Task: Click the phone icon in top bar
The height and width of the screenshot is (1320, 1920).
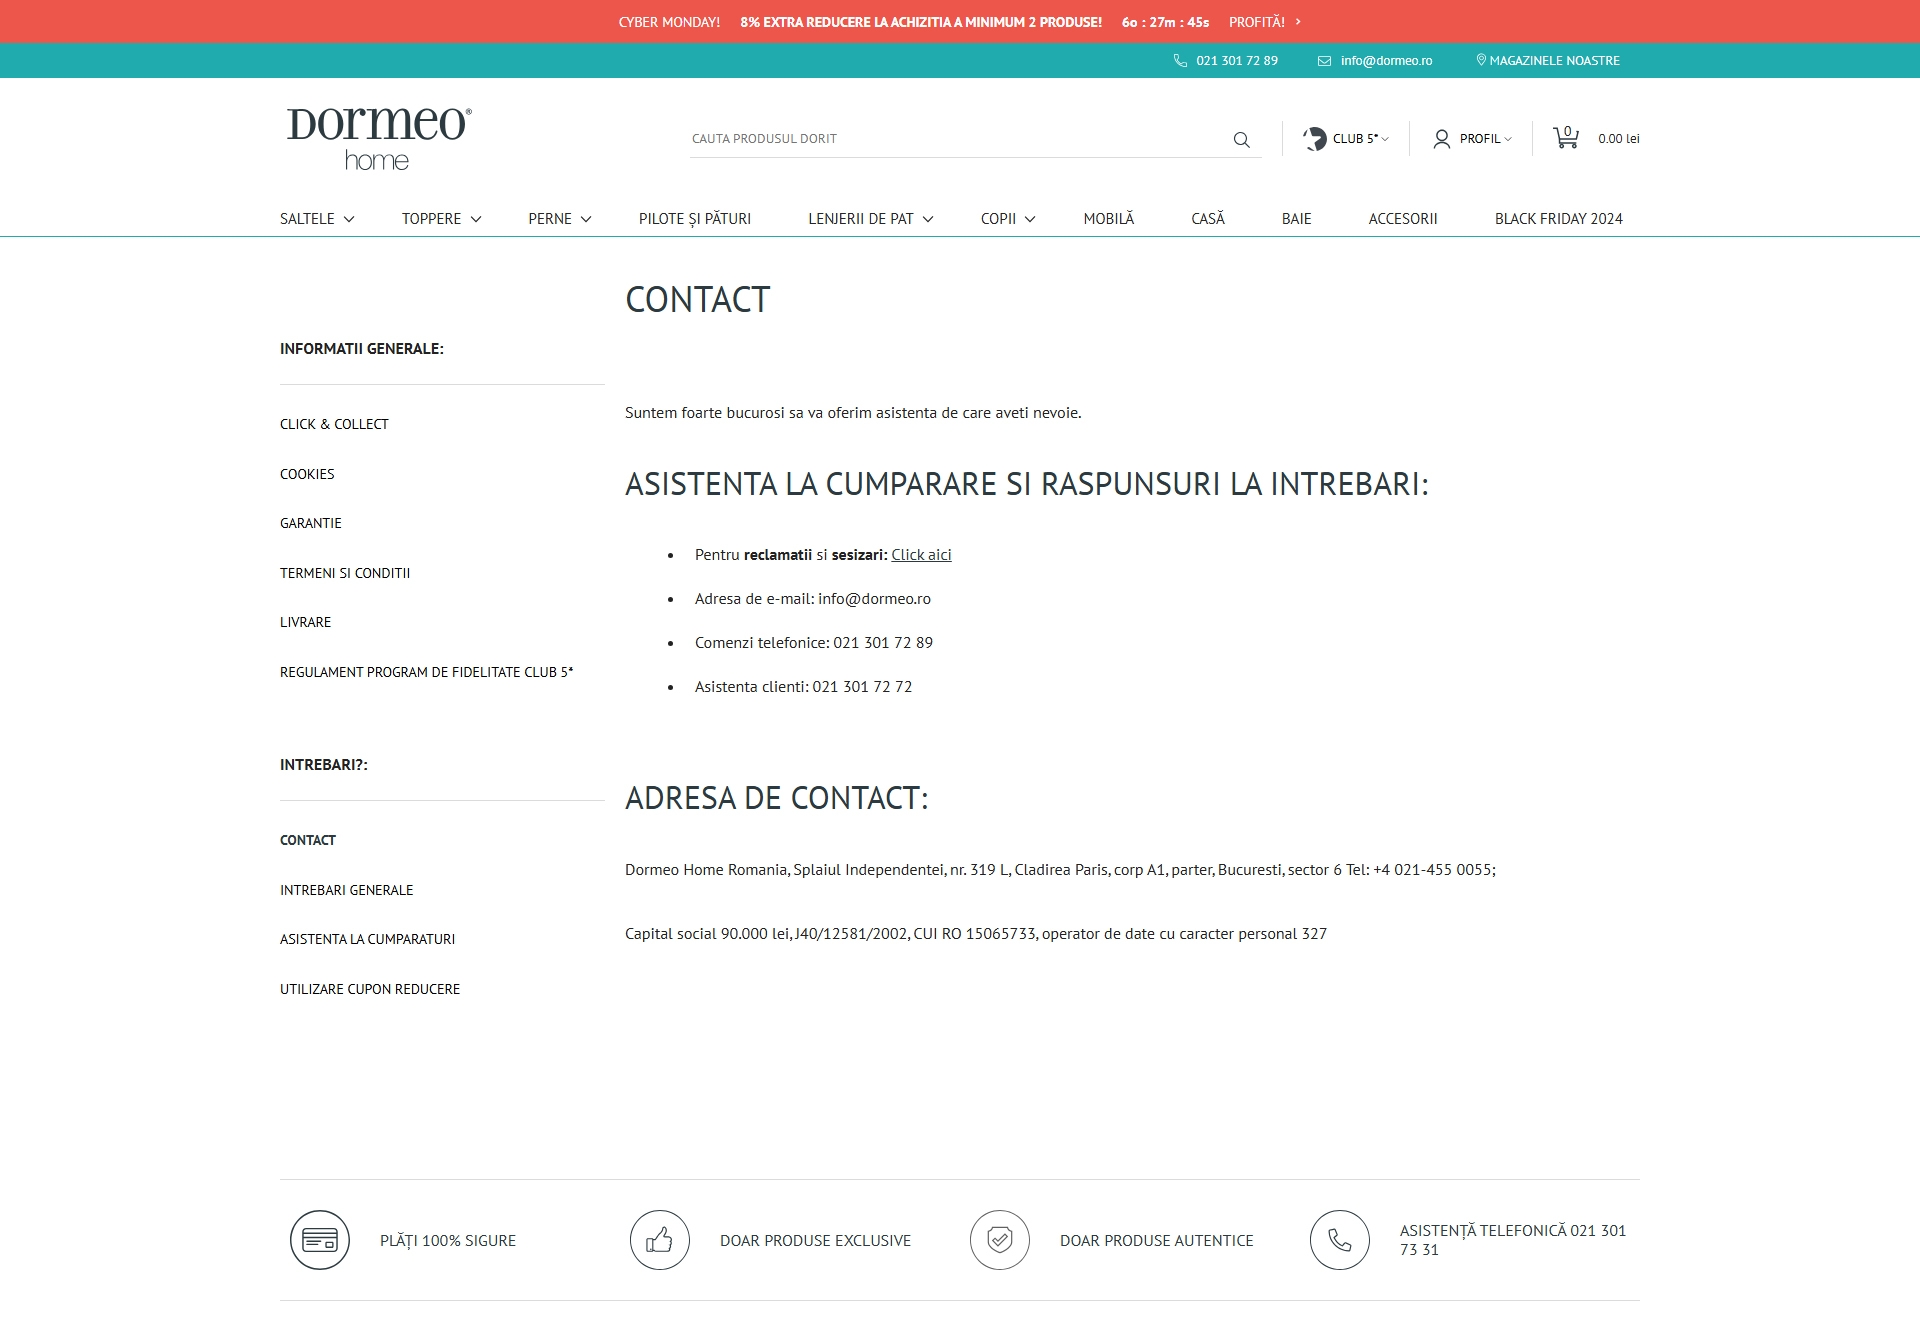Action: tap(1180, 61)
